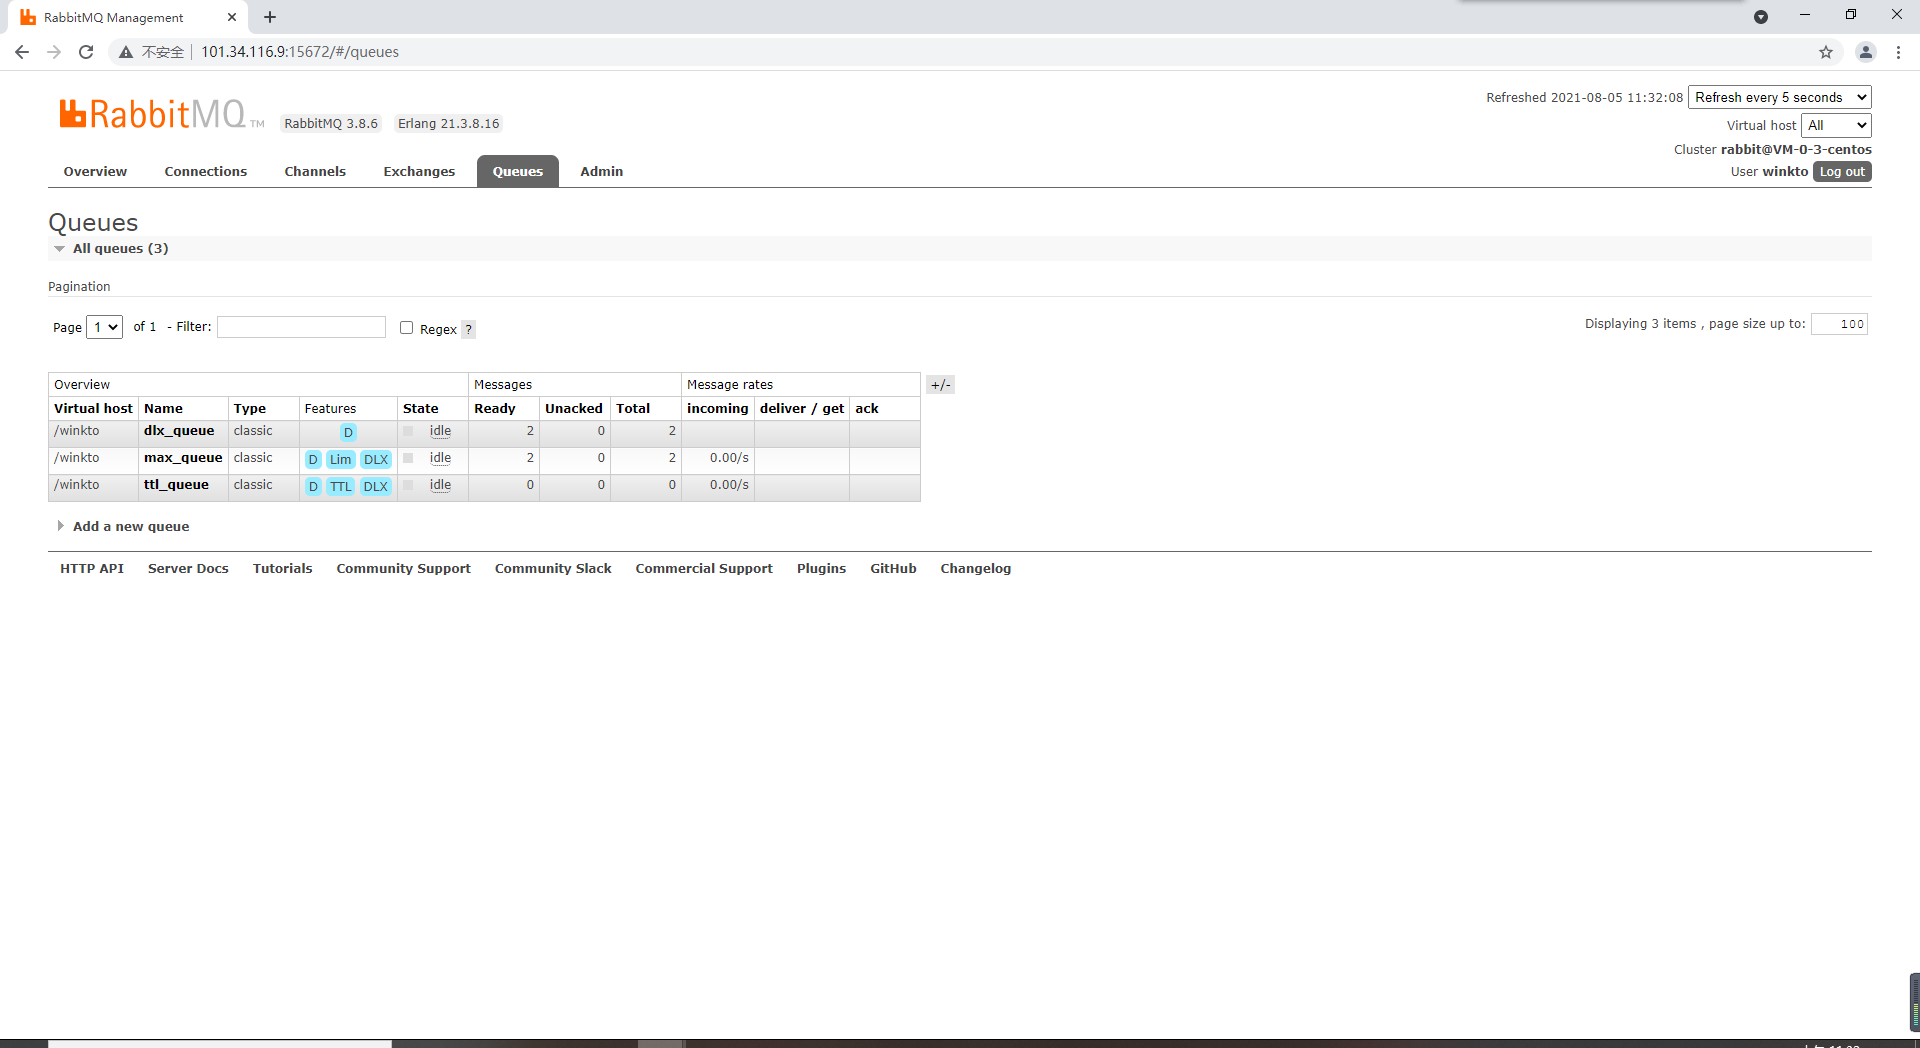This screenshot has width=1920, height=1048.
Task: Open the HTTP API footer link
Action: pyautogui.click(x=92, y=568)
